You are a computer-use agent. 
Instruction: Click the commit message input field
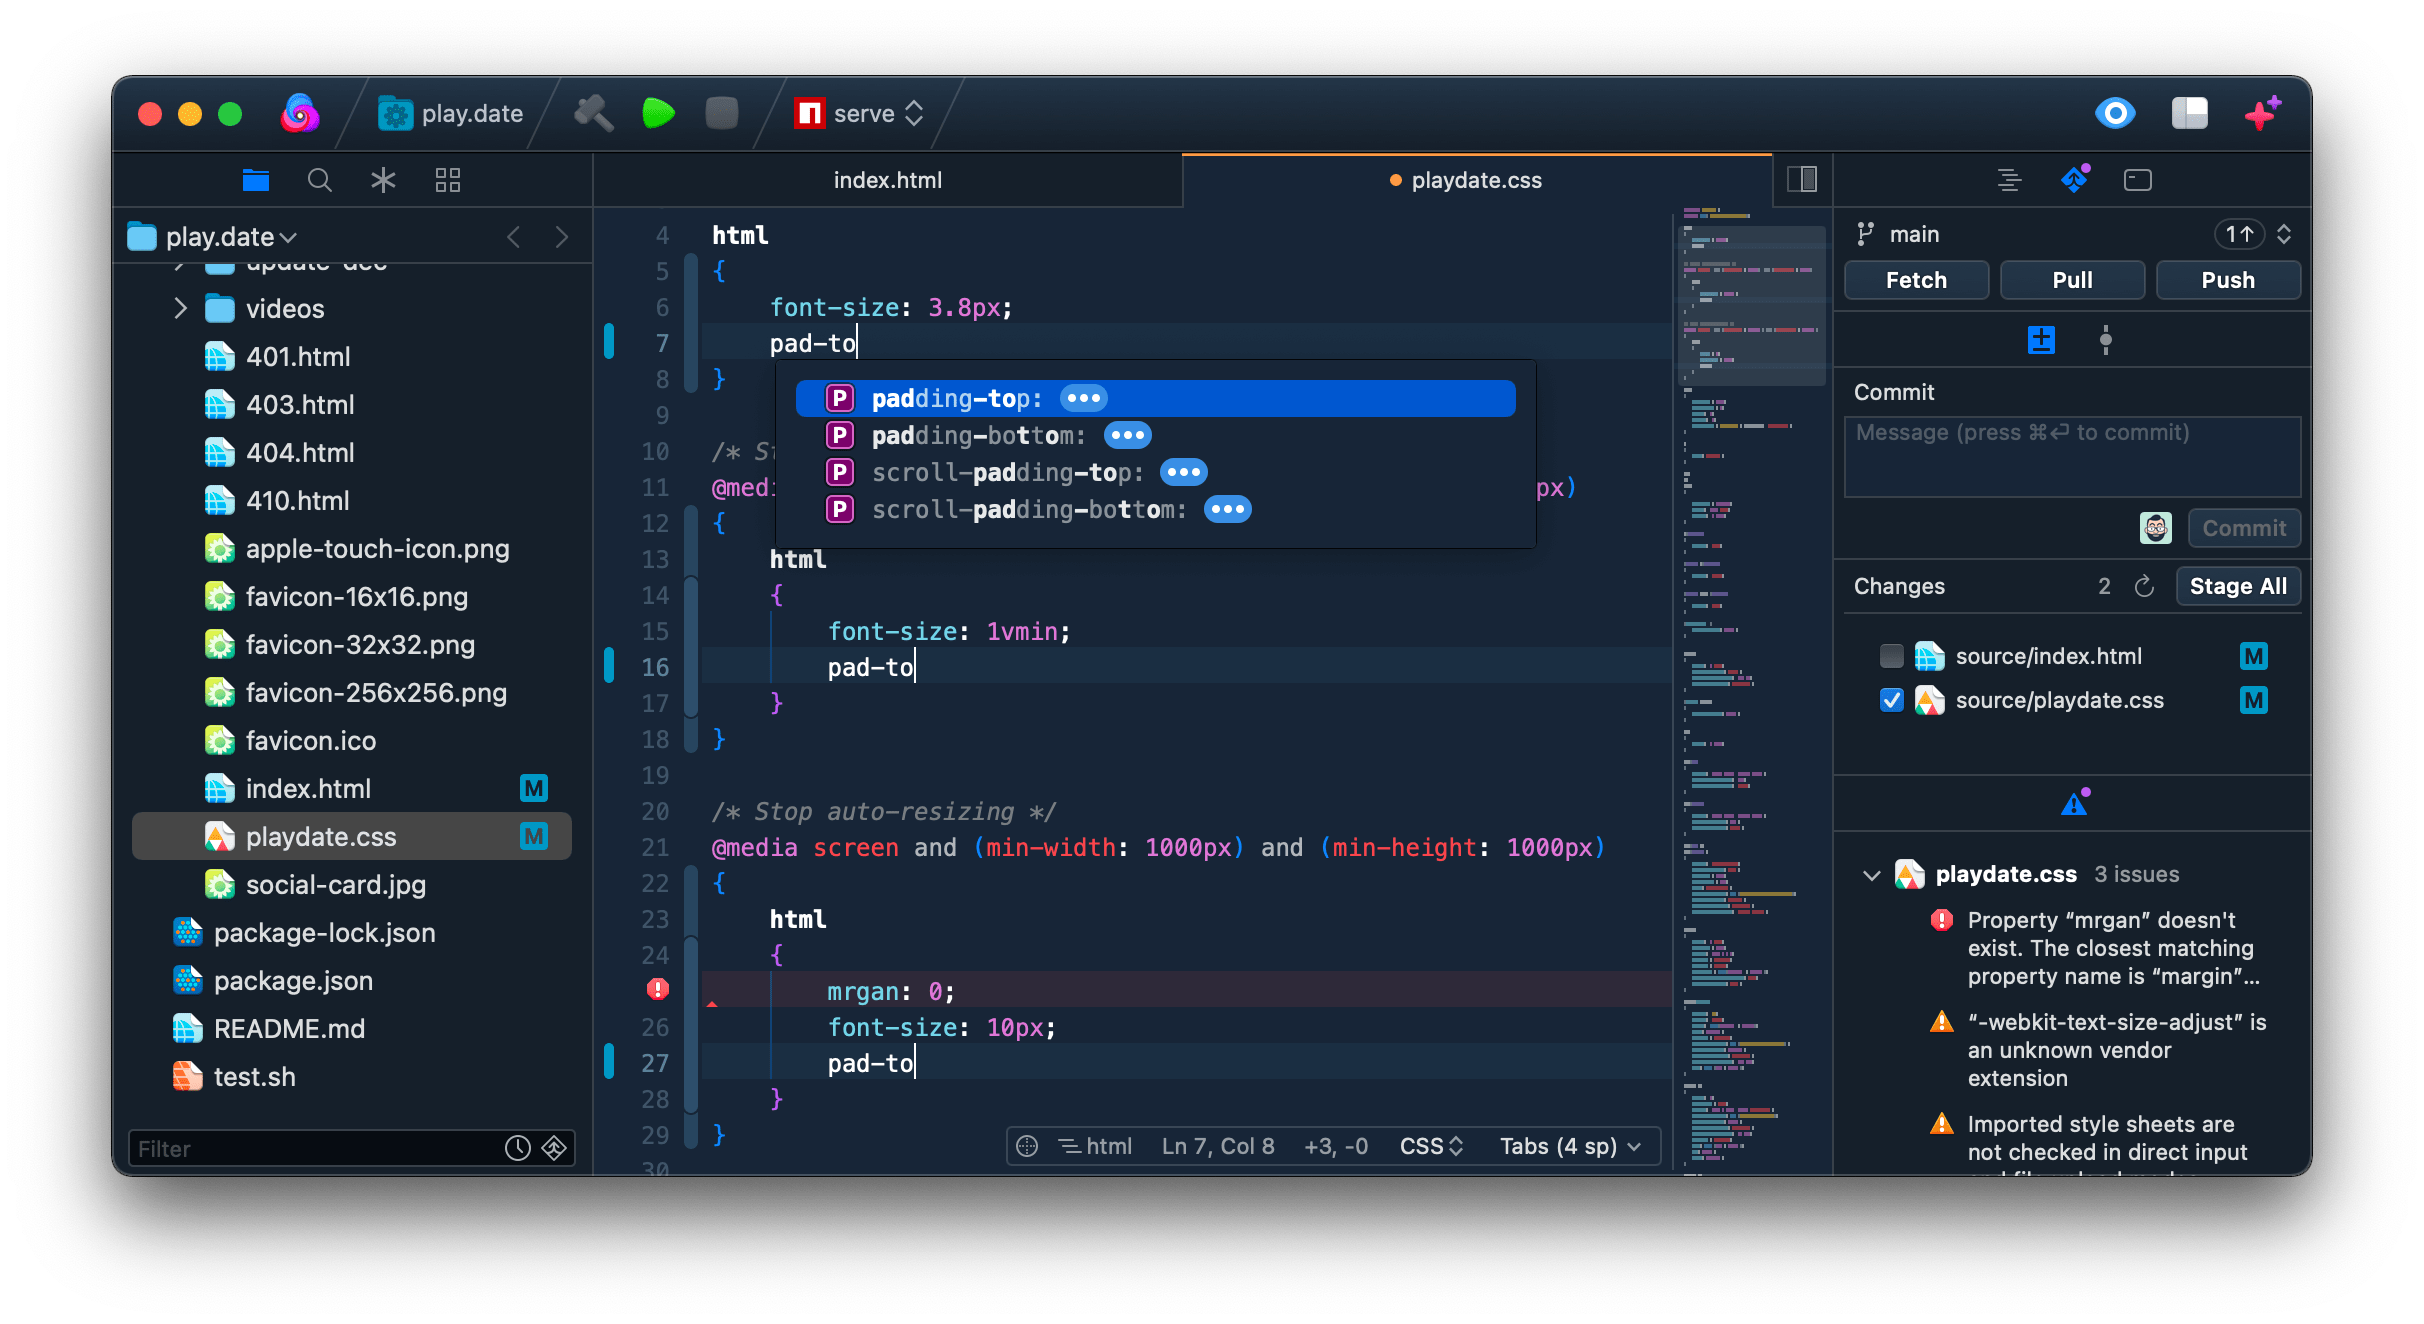click(x=2071, y=457)
